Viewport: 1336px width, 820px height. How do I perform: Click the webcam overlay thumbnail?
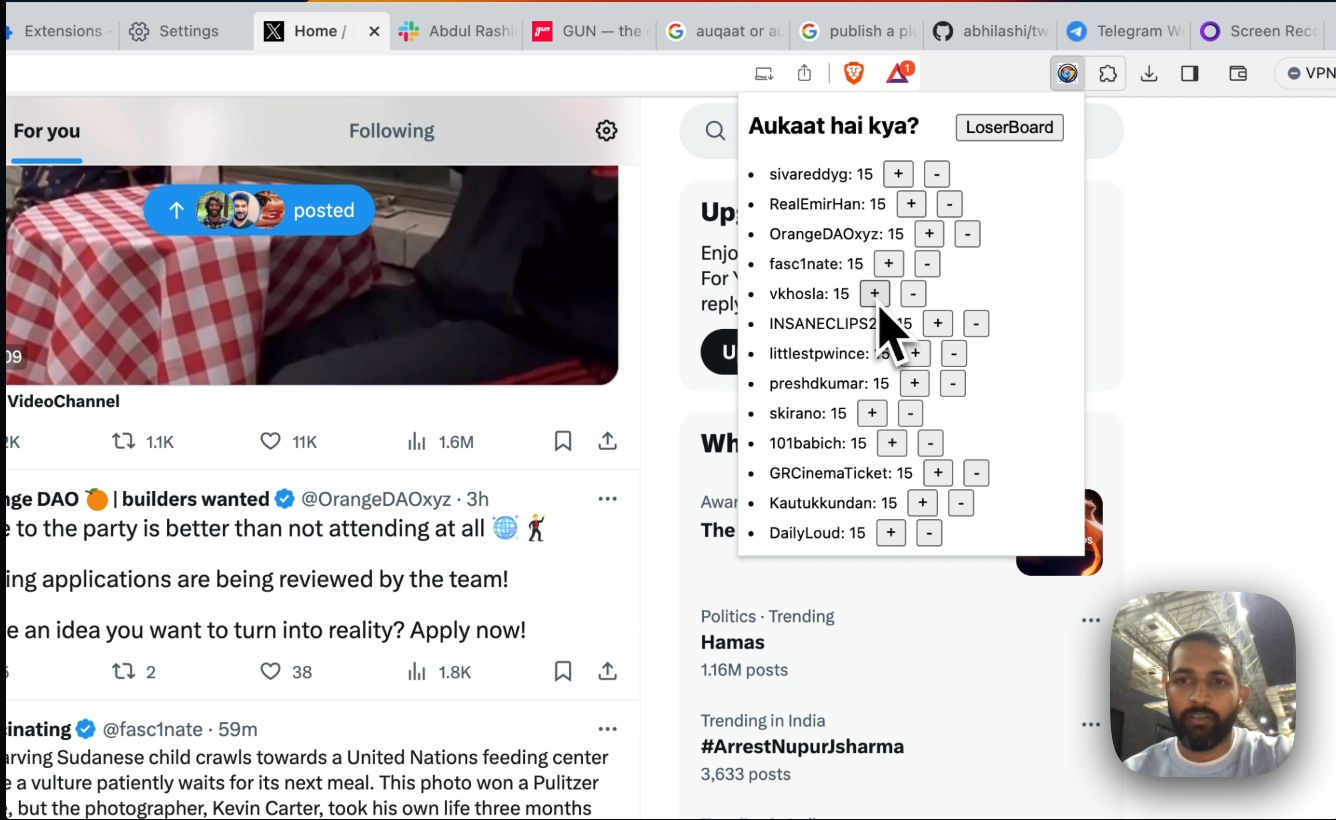click(x=1203, y=684)
